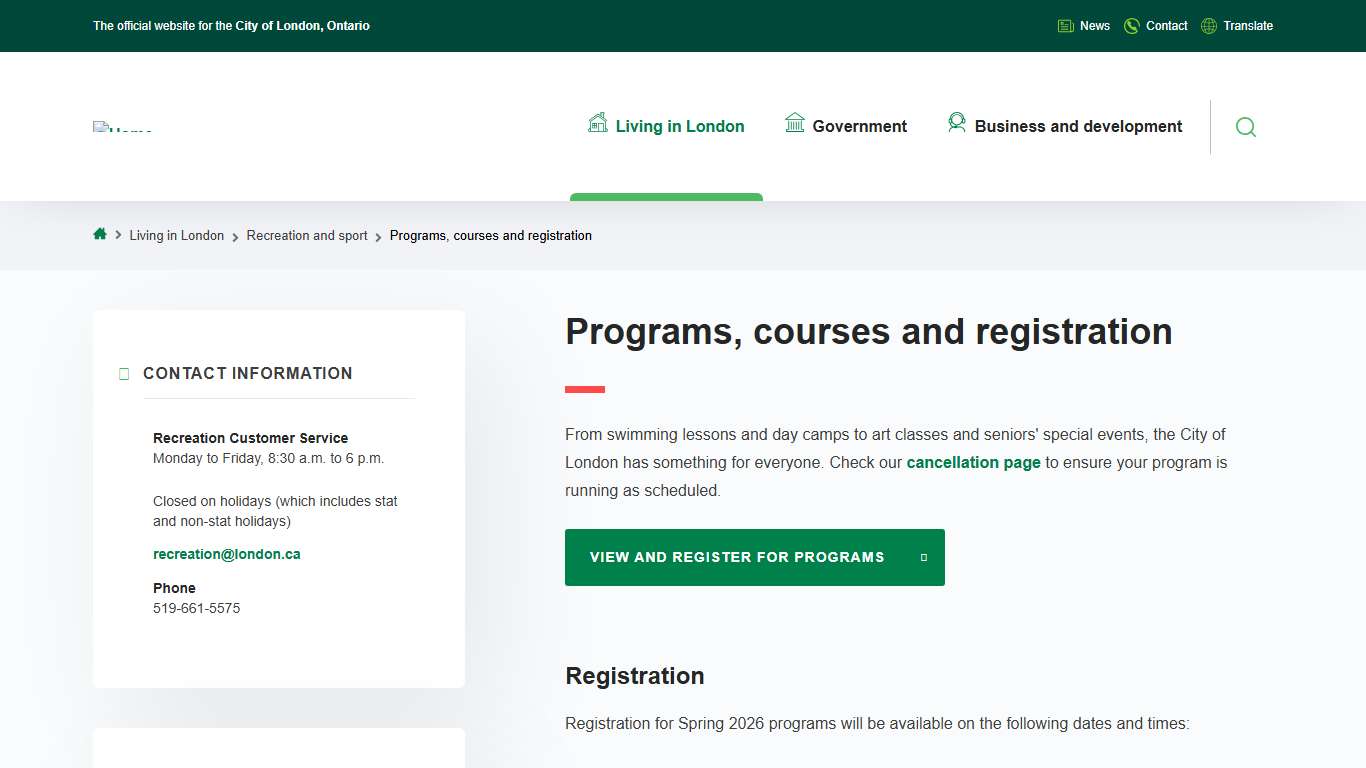Click the Living in London breadcrumb
Viewport: 1366px width, 768px height.
tap(177, 235)
